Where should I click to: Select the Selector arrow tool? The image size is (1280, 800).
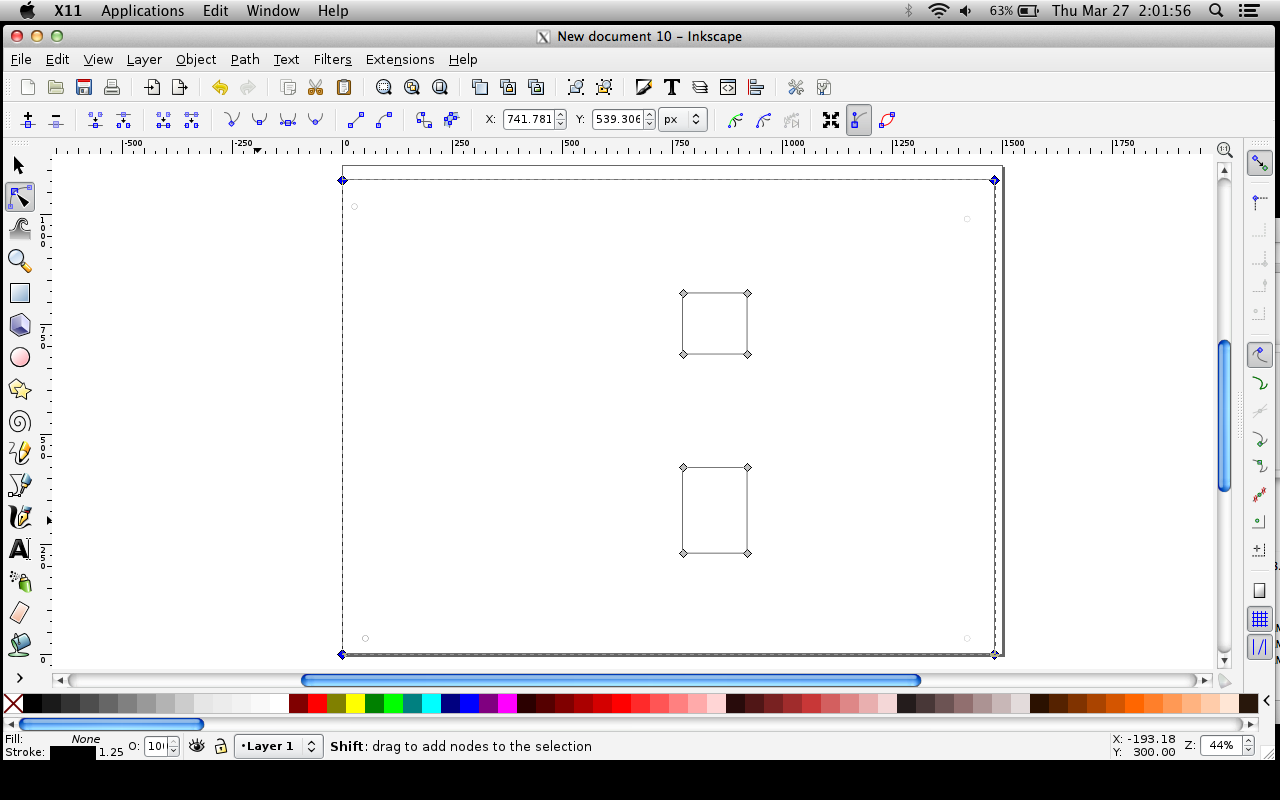[19, 165]
